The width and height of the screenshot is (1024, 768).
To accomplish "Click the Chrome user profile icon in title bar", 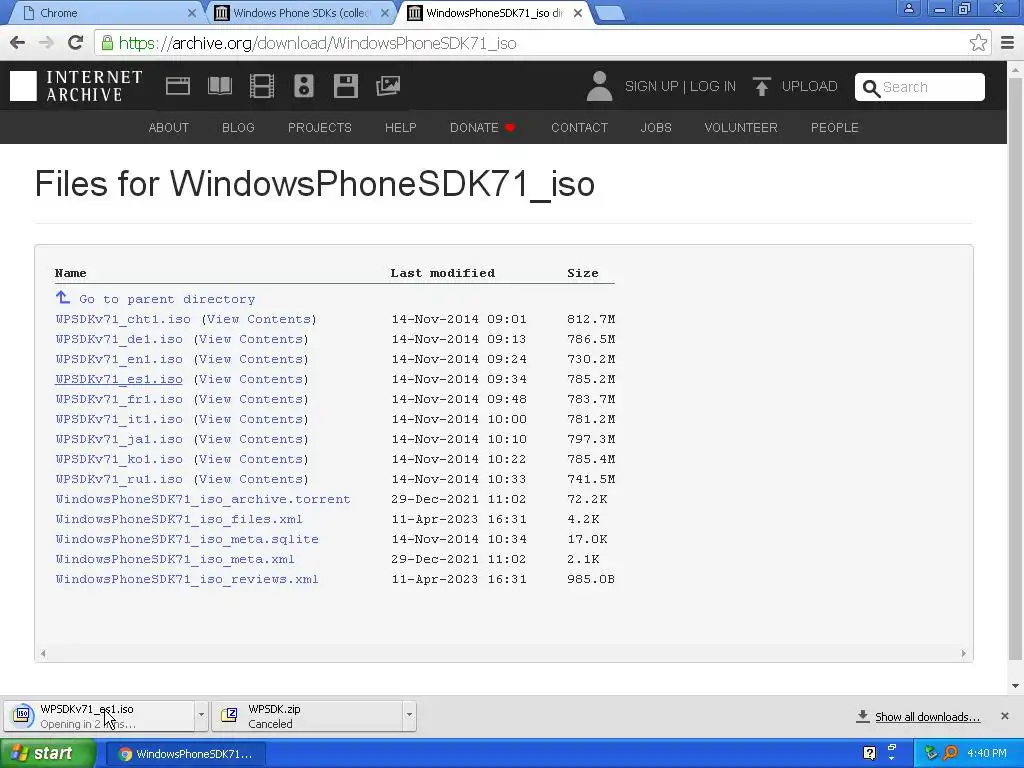I will pos(908,8).
